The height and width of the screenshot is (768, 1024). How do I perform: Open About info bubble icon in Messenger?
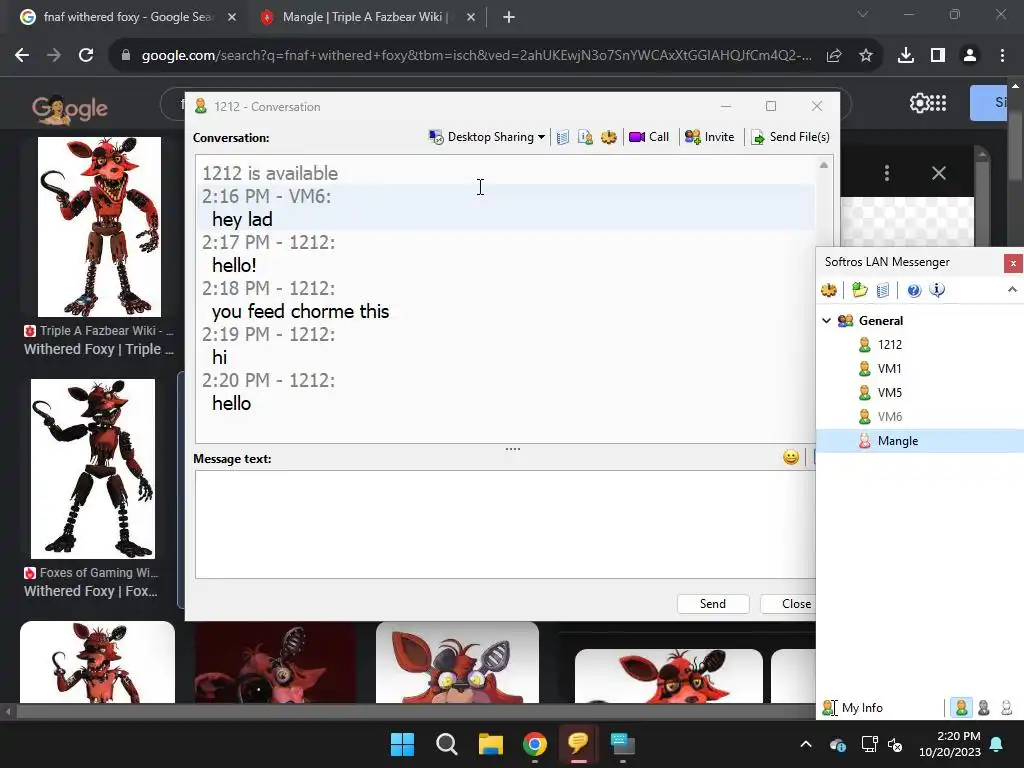point(936,290)
